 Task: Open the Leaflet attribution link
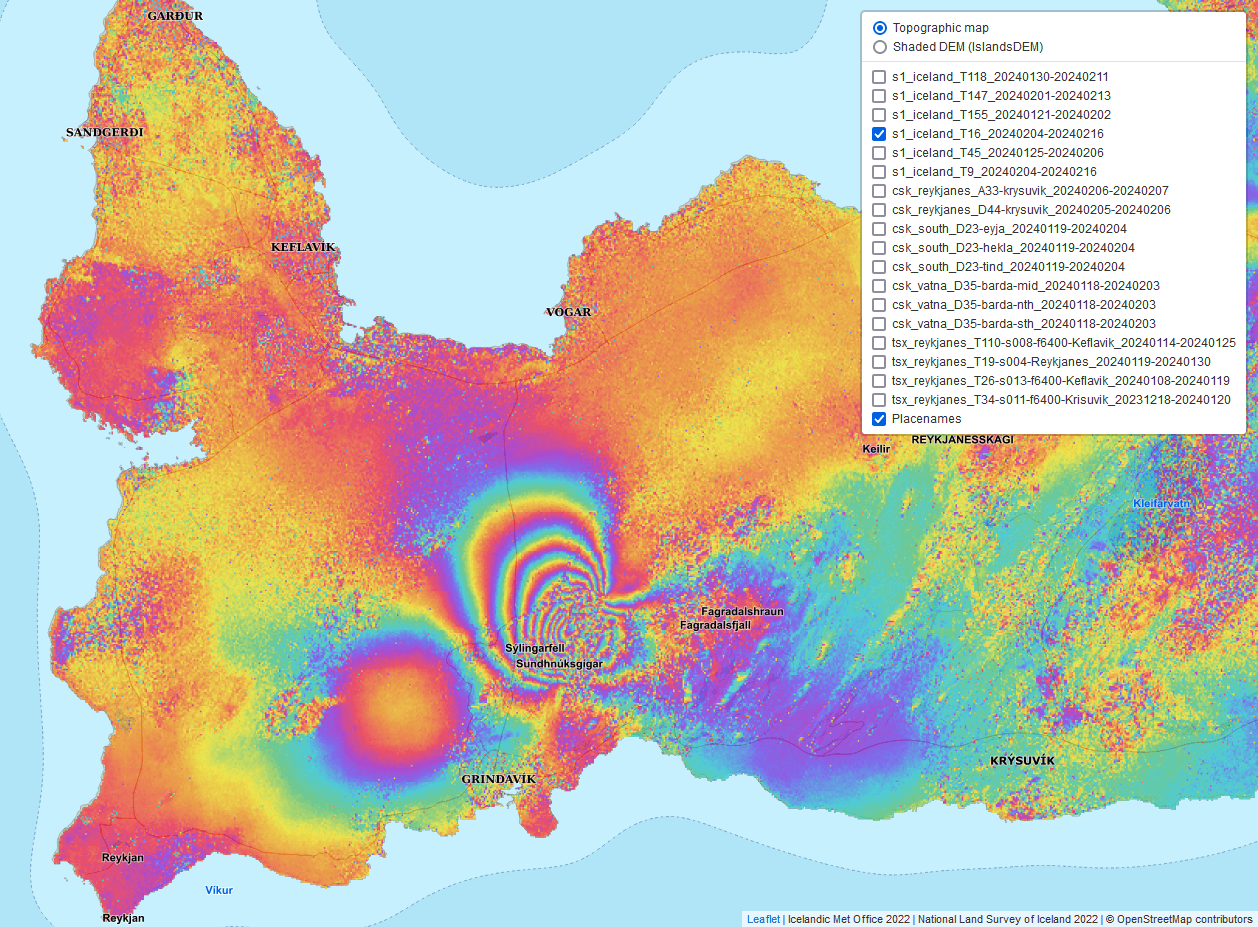point(763,919)
